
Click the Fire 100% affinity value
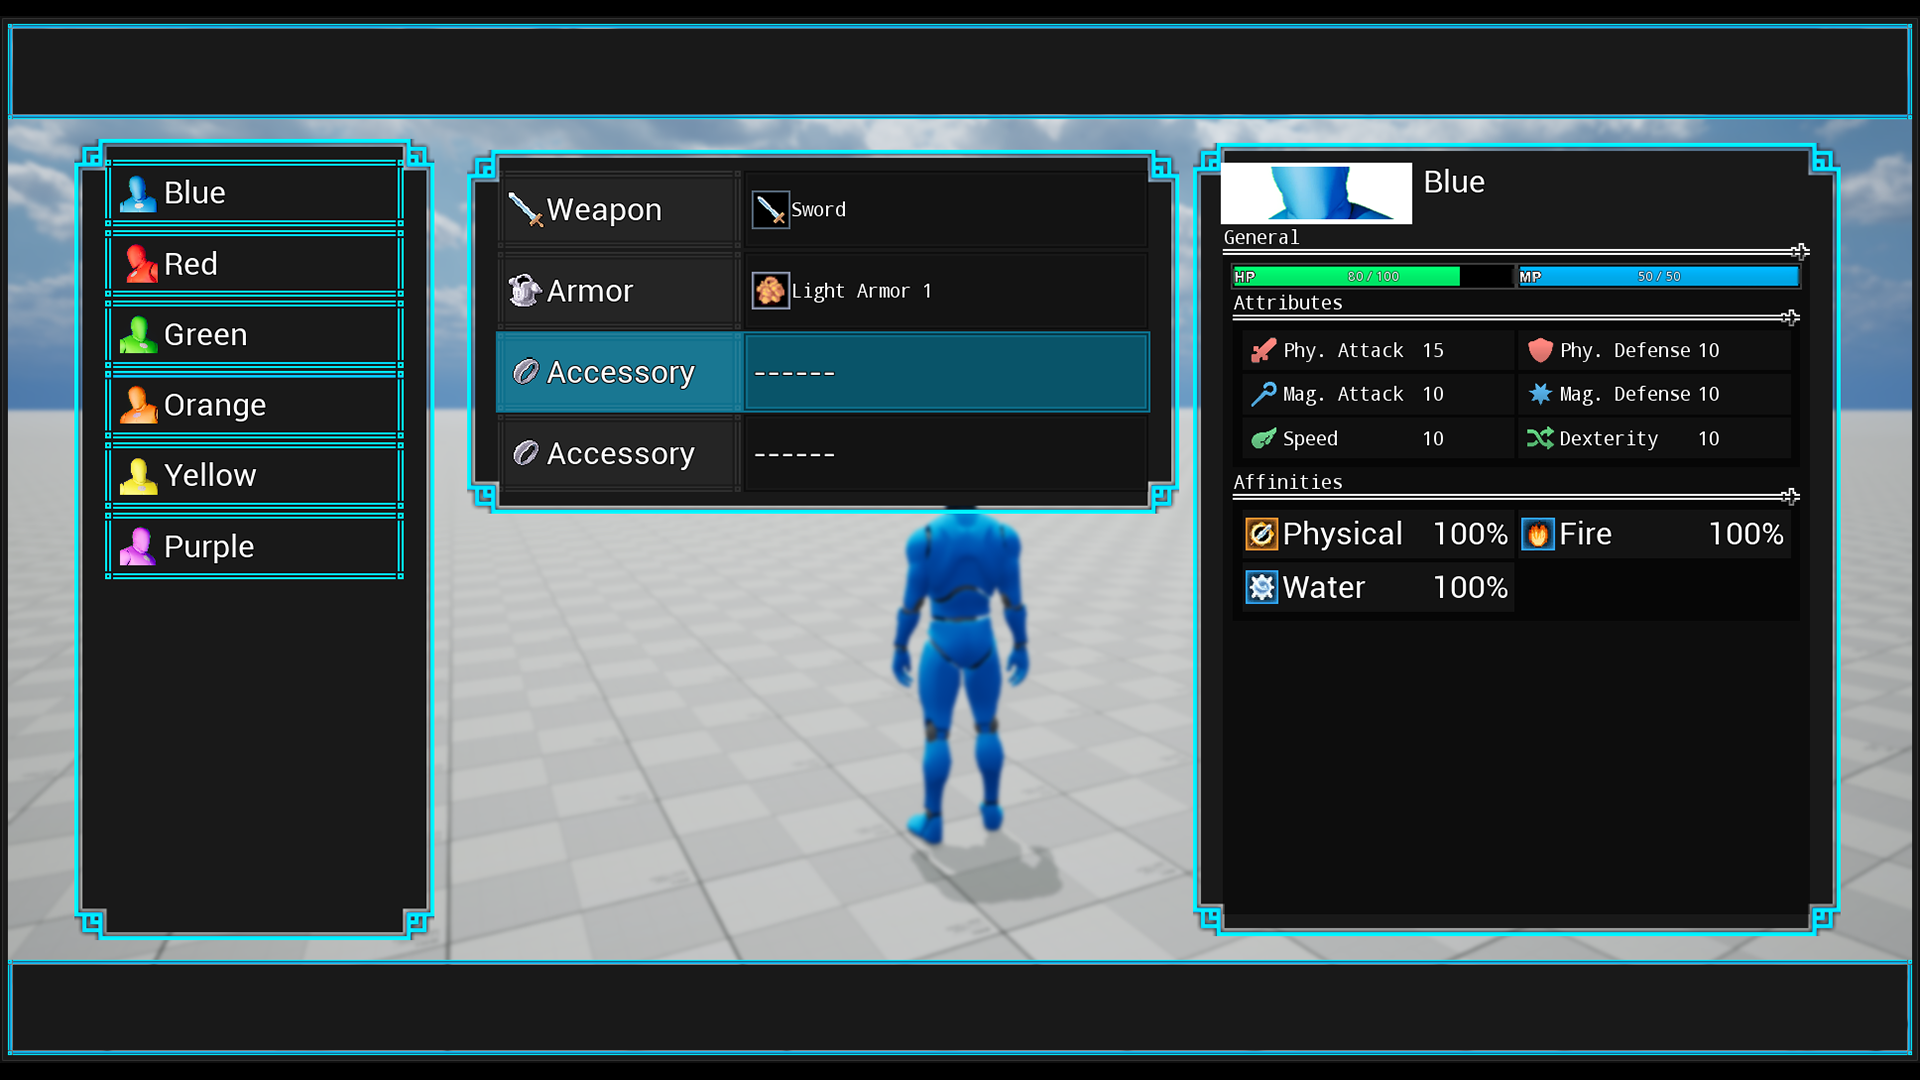click(1746, 534)
